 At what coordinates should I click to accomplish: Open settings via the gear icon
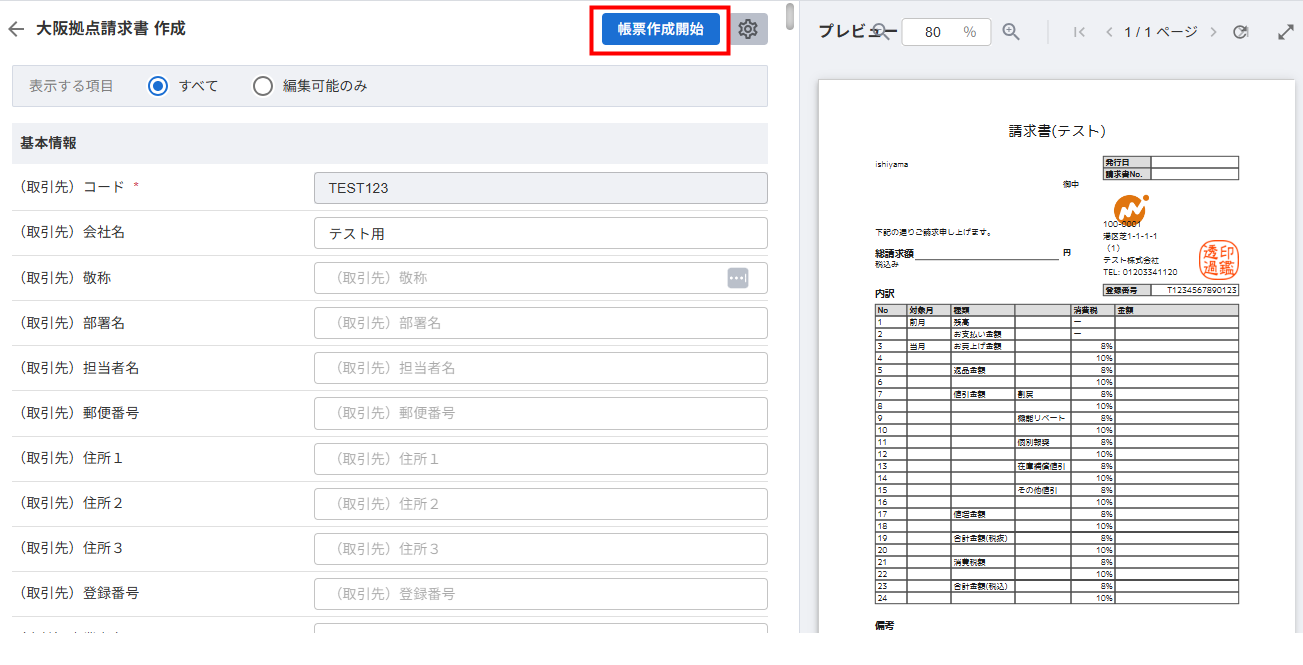(x=748, y=29)
